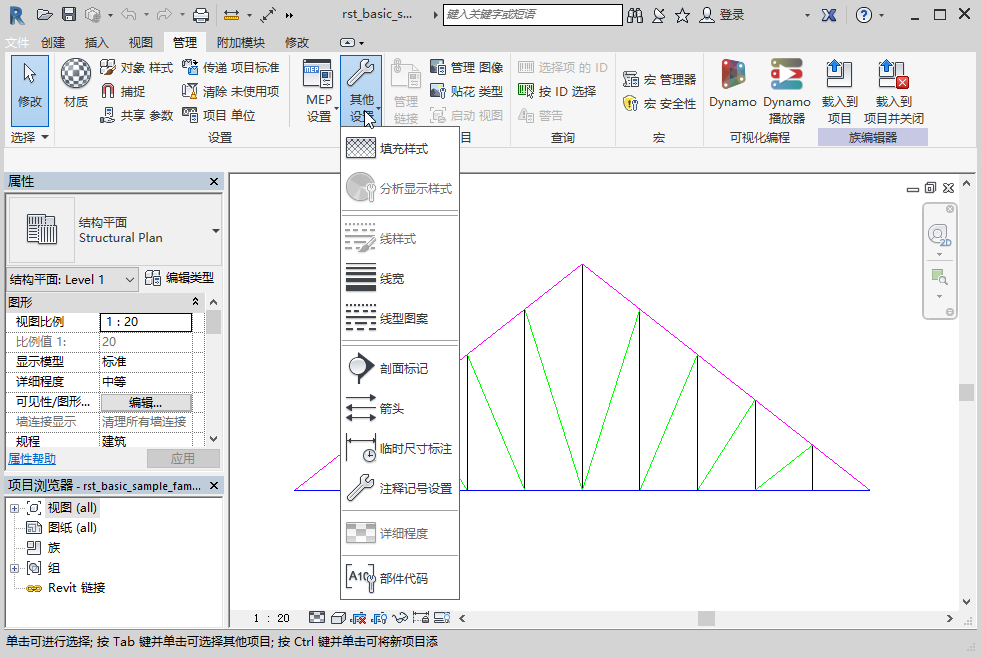This screenshot has width=981, height=657.
Task: Collapse the 图形 section in Properties
Action: click(196, 301)
